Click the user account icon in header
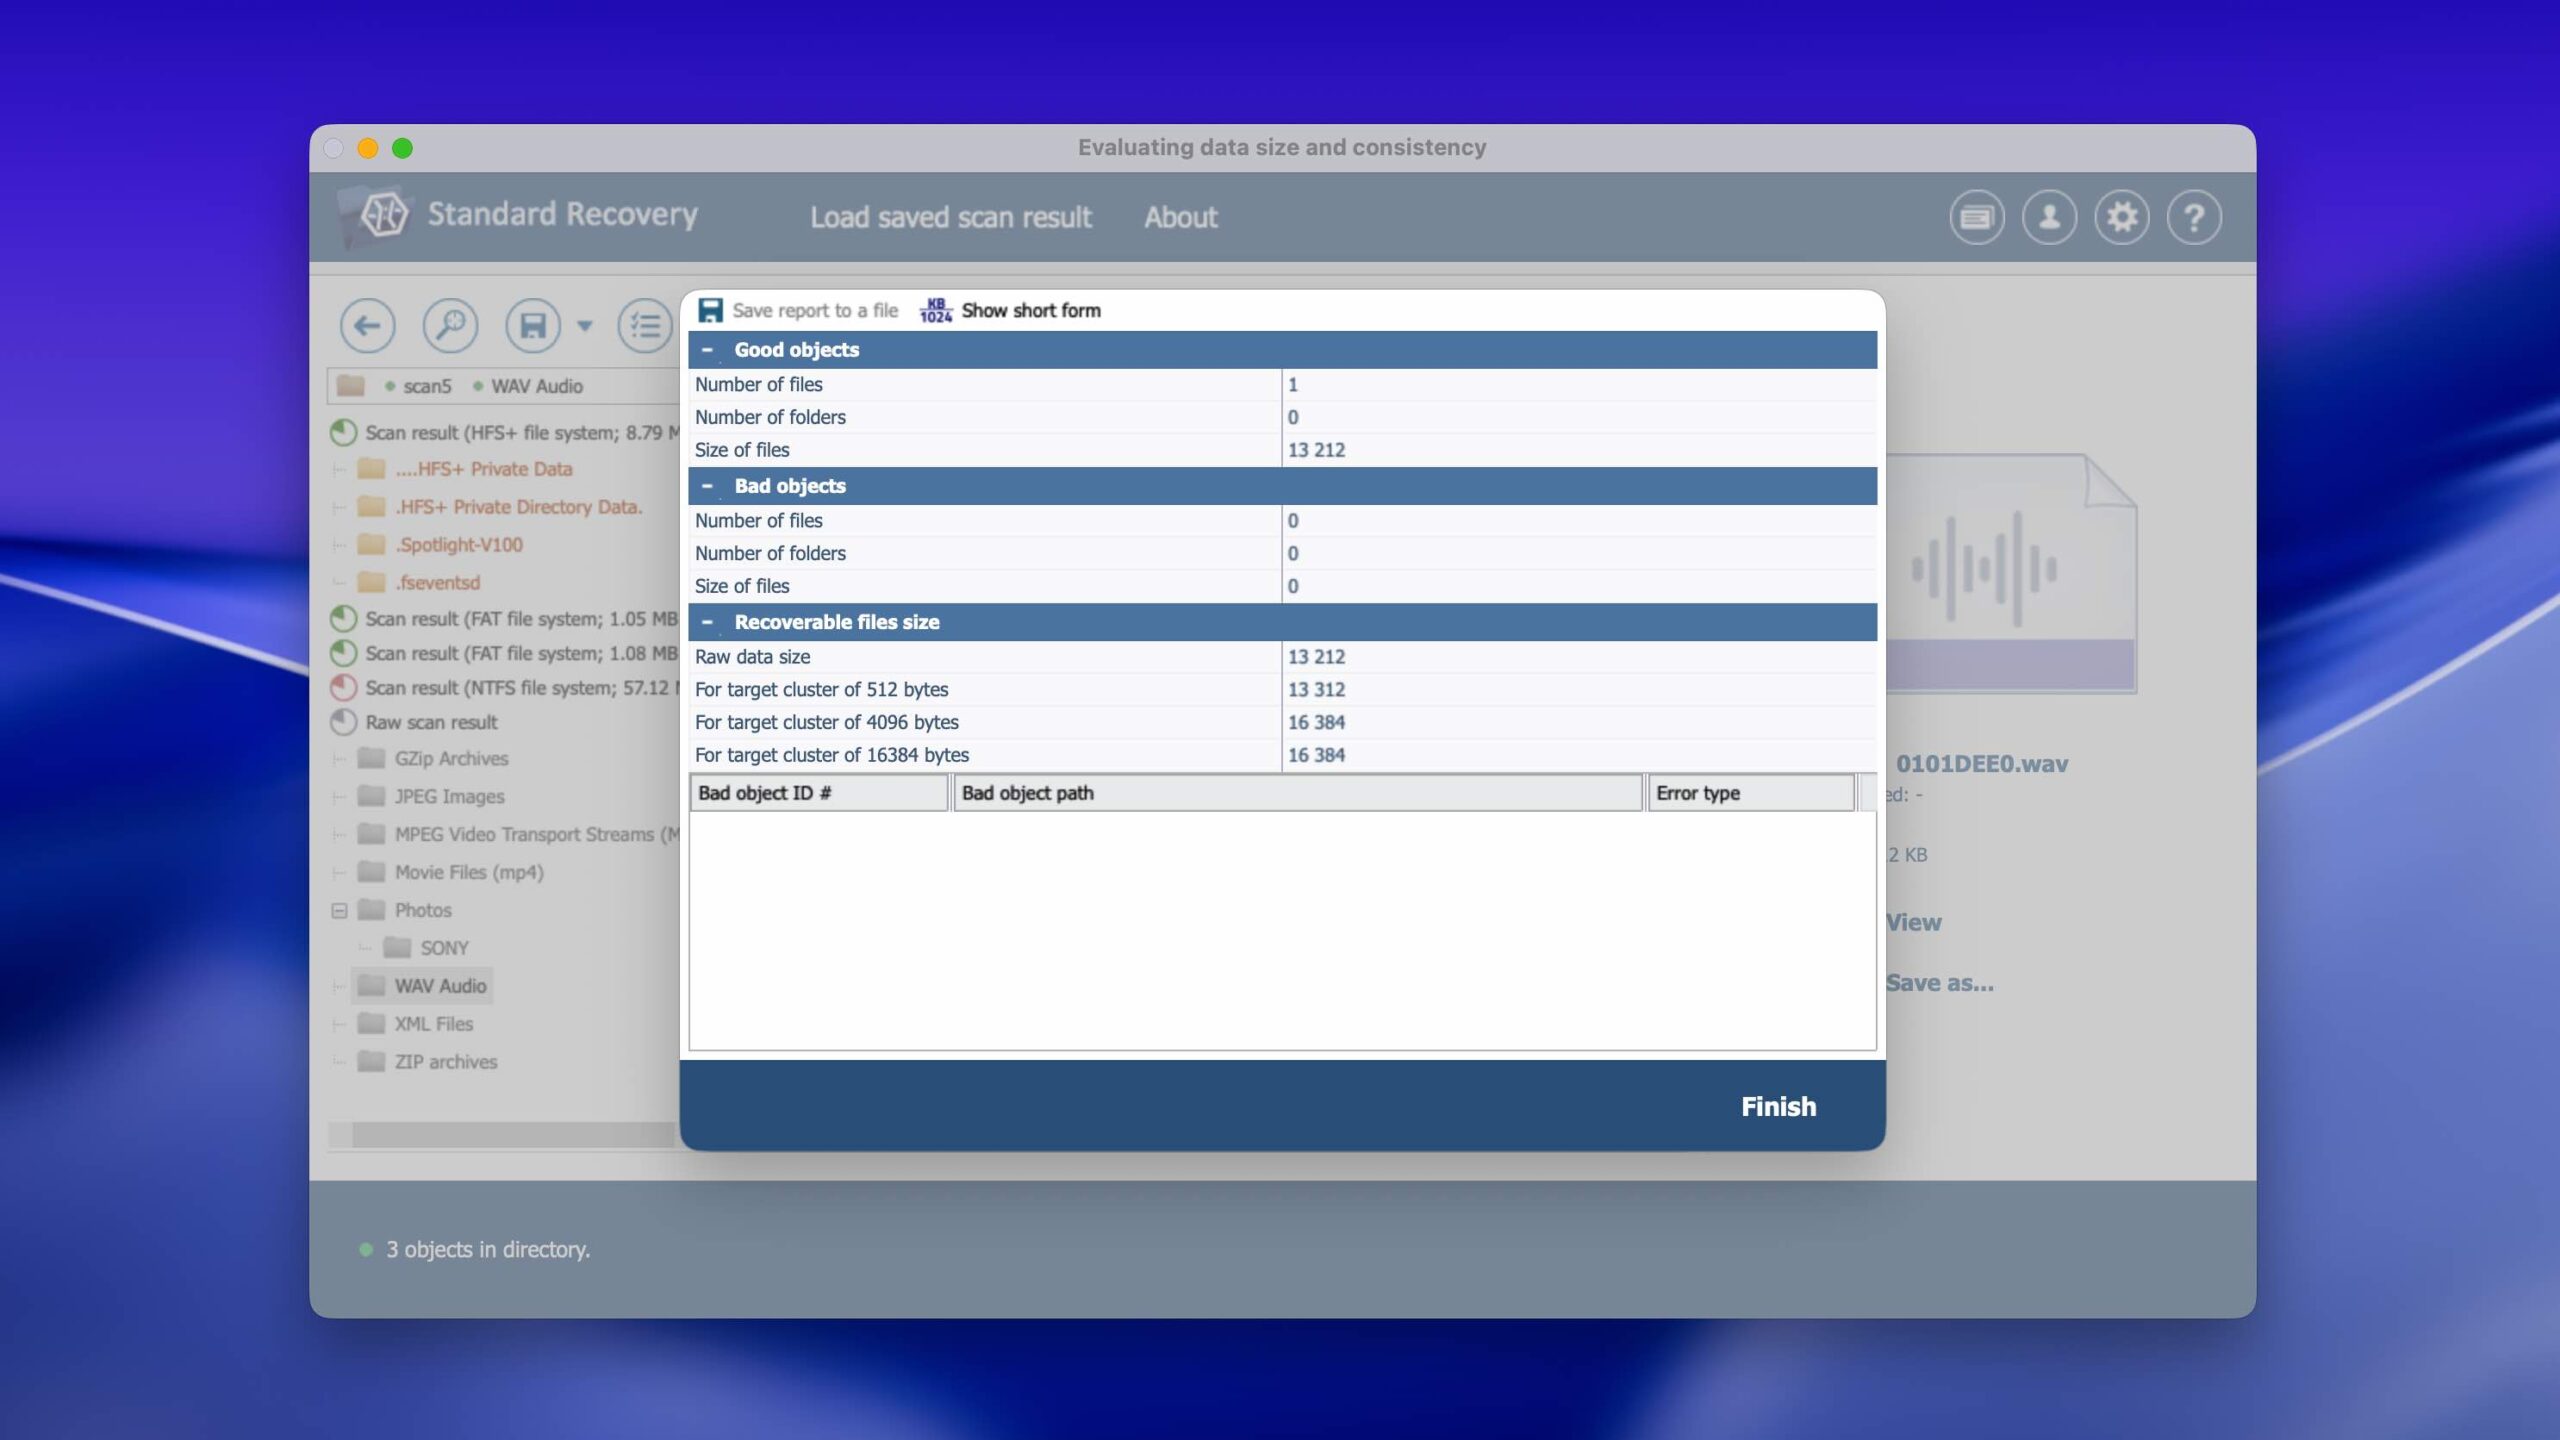Image resolution: width=2560 pixels, height=1440 pixels. tap(2049, 217)
